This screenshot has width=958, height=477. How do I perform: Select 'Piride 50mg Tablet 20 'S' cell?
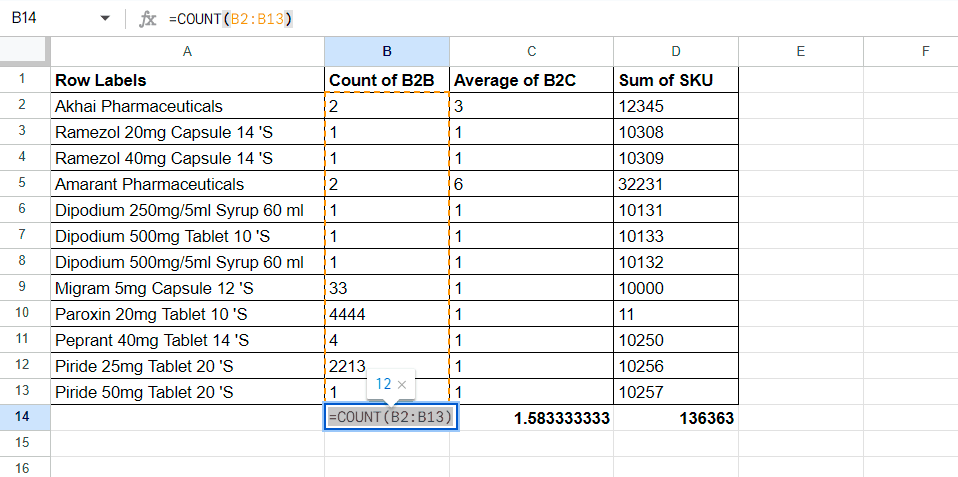tap(188, 391)
